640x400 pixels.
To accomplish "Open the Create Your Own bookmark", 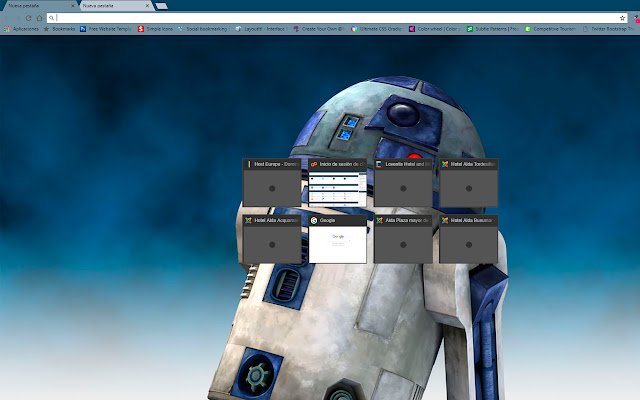I will (x=319, y=29).
